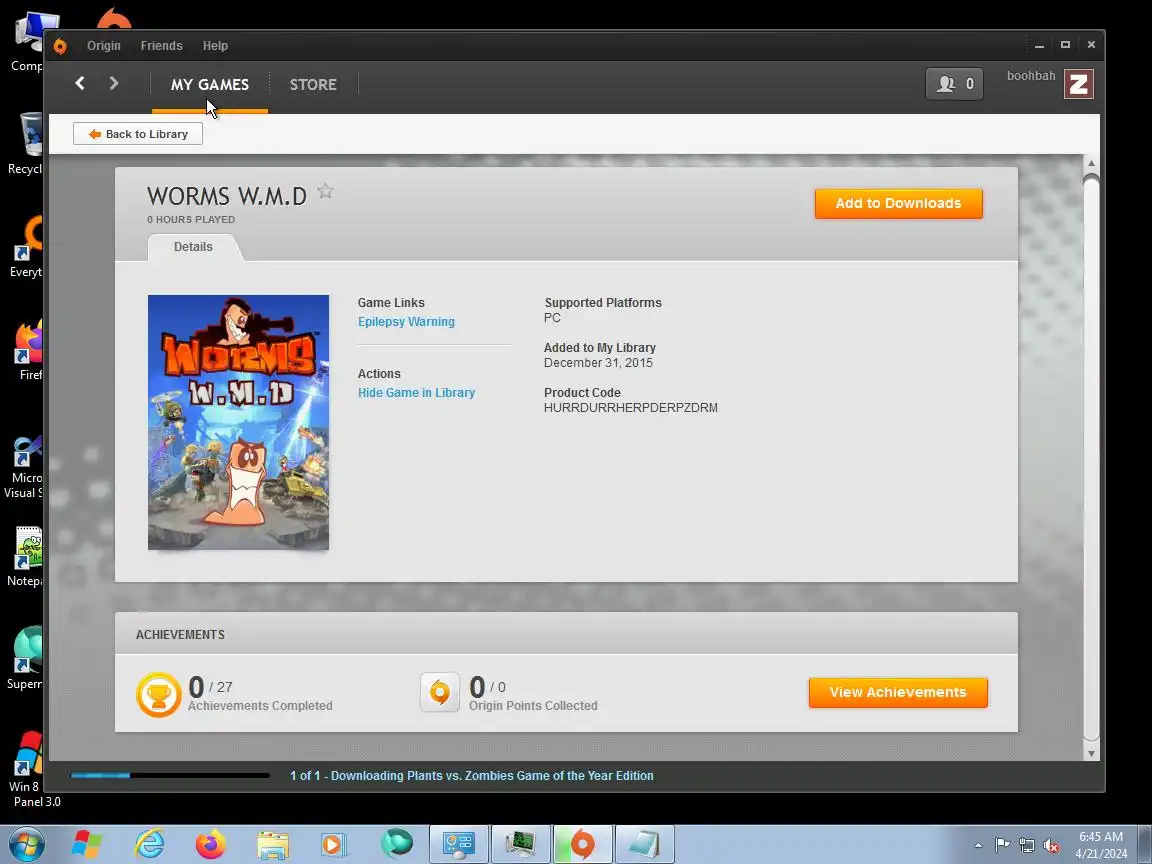The width and height of the screenshot is (1152, 864).
Task: Click the scrollbar down arrow
Action: (1091, 753)
